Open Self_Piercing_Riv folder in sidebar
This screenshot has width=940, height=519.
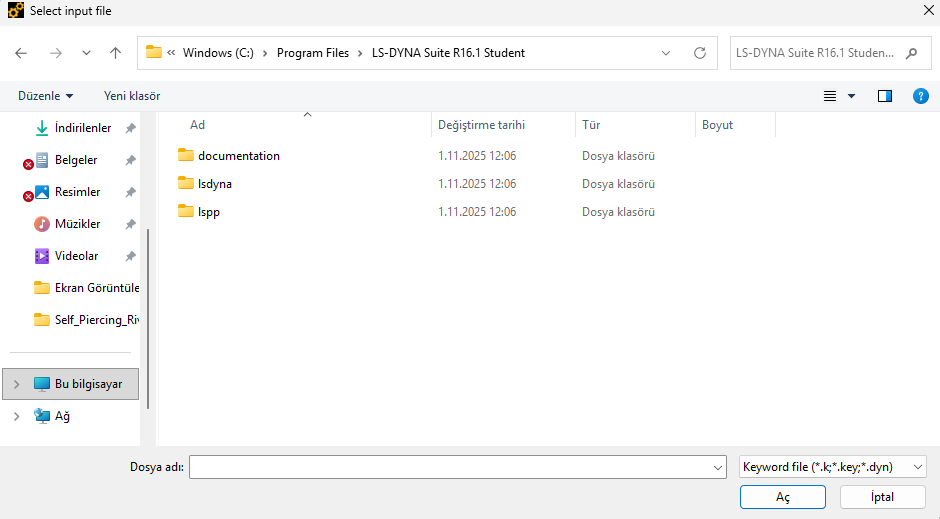click(86, 320)
